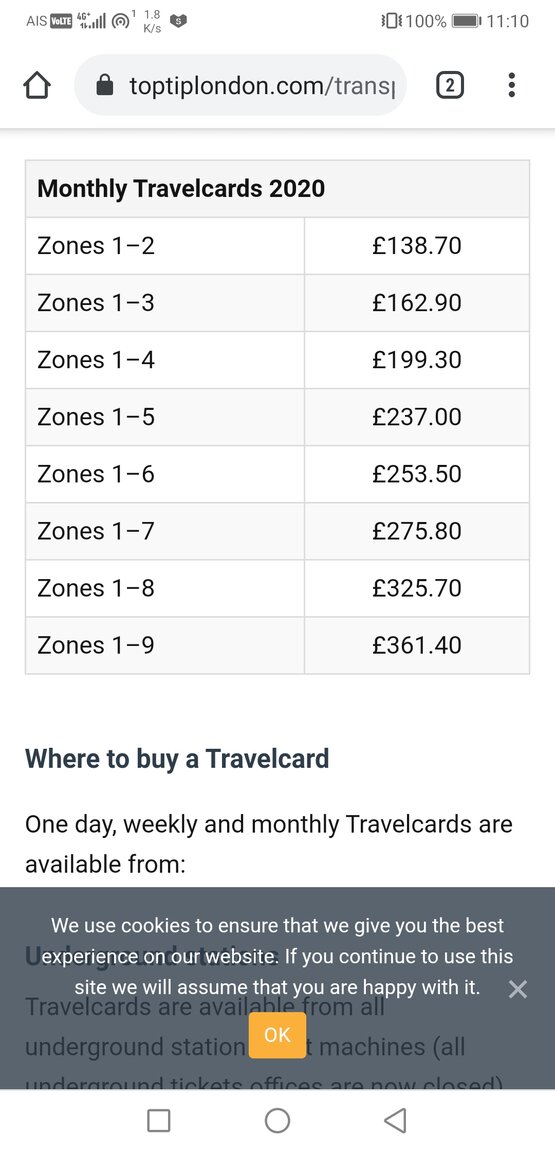Tap the Android back triangle button

(395, 1120)
